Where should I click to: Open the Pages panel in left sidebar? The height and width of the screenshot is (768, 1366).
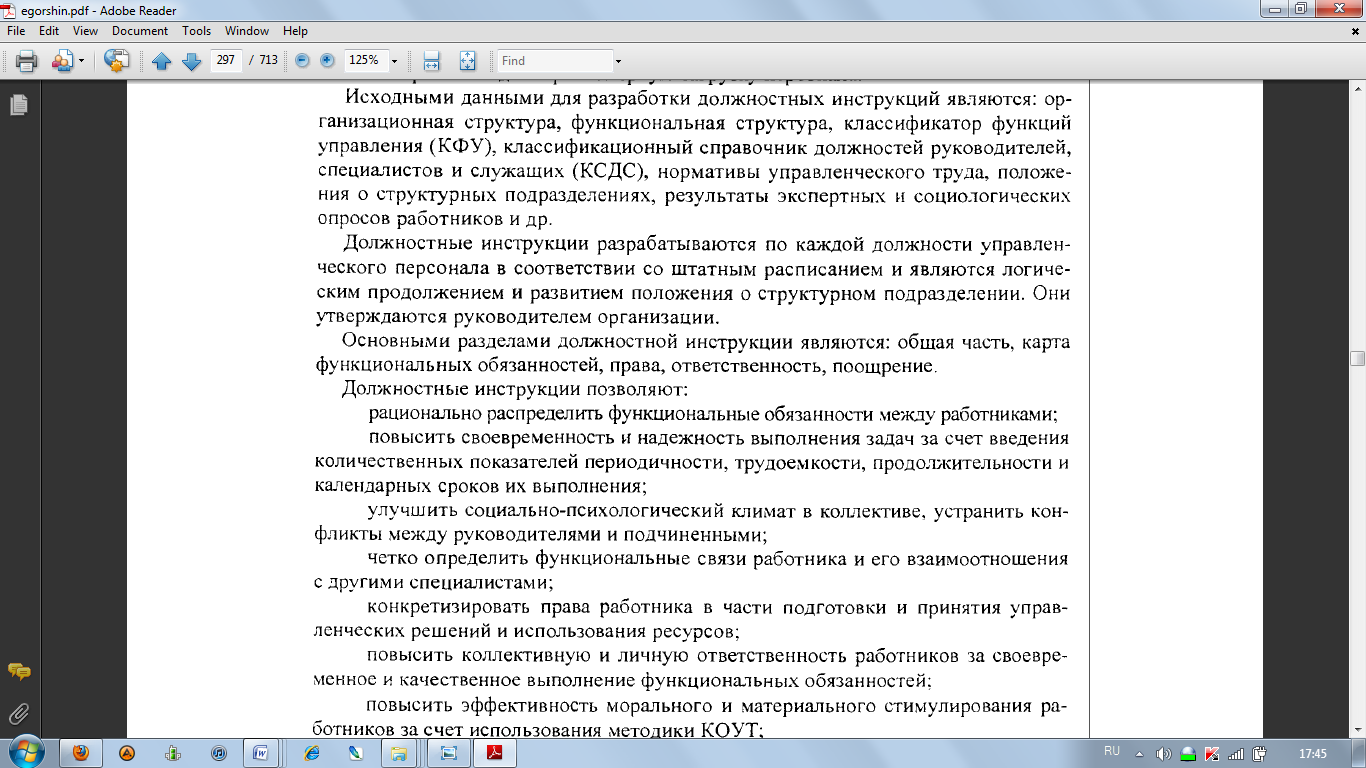(x=18, y=104)
